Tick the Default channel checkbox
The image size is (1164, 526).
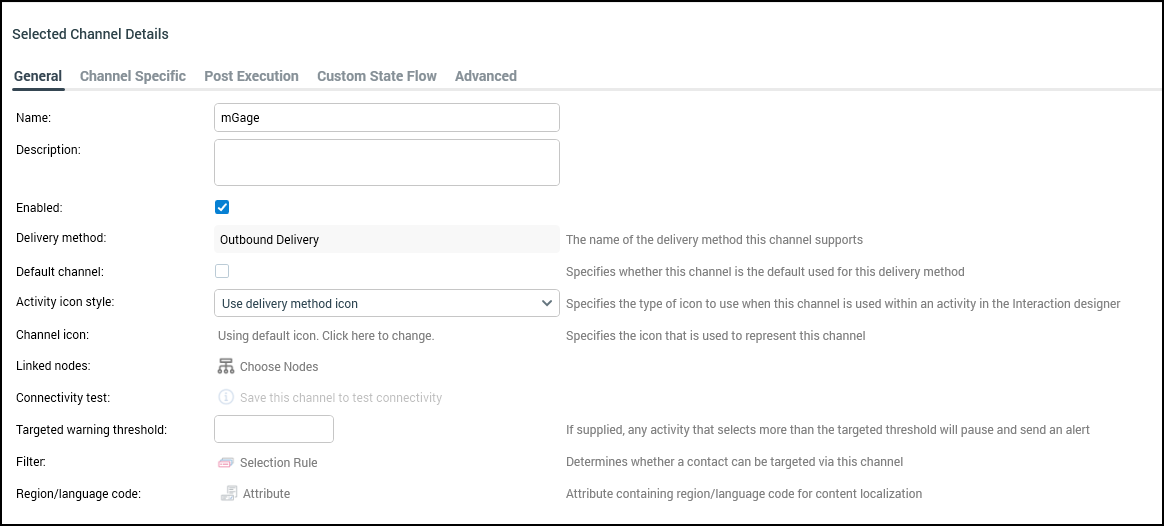point(222,271)
